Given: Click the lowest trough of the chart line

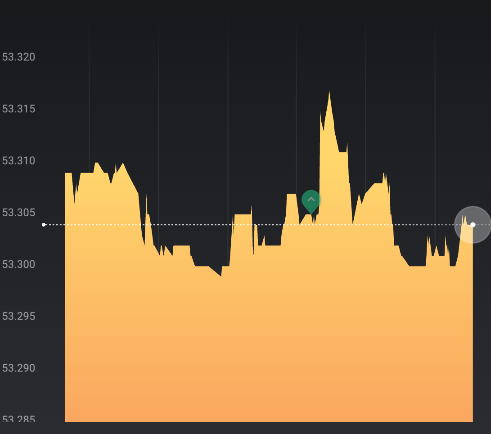Looking at the screenshot, I should coord(220,275).
